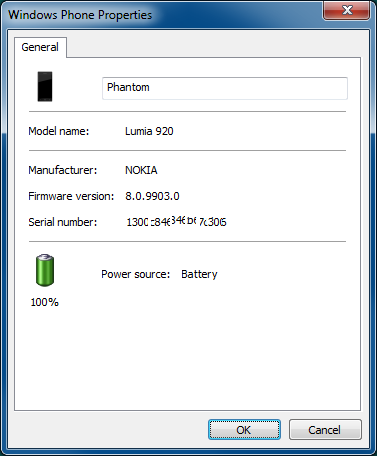Click the Lumia 920 model value
377x456 pixels.
149,131
